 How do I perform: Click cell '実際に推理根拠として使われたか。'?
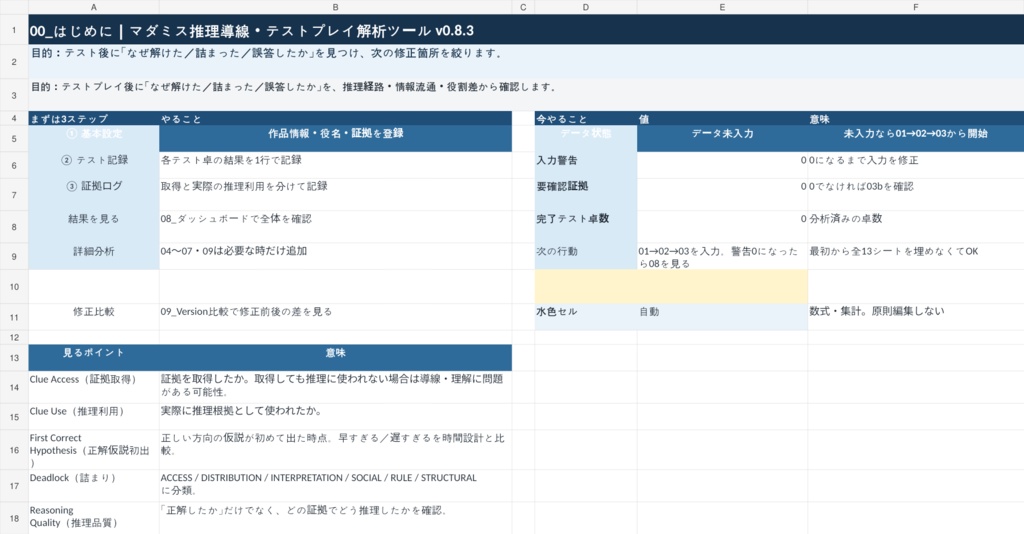click(x=335, y=416)
